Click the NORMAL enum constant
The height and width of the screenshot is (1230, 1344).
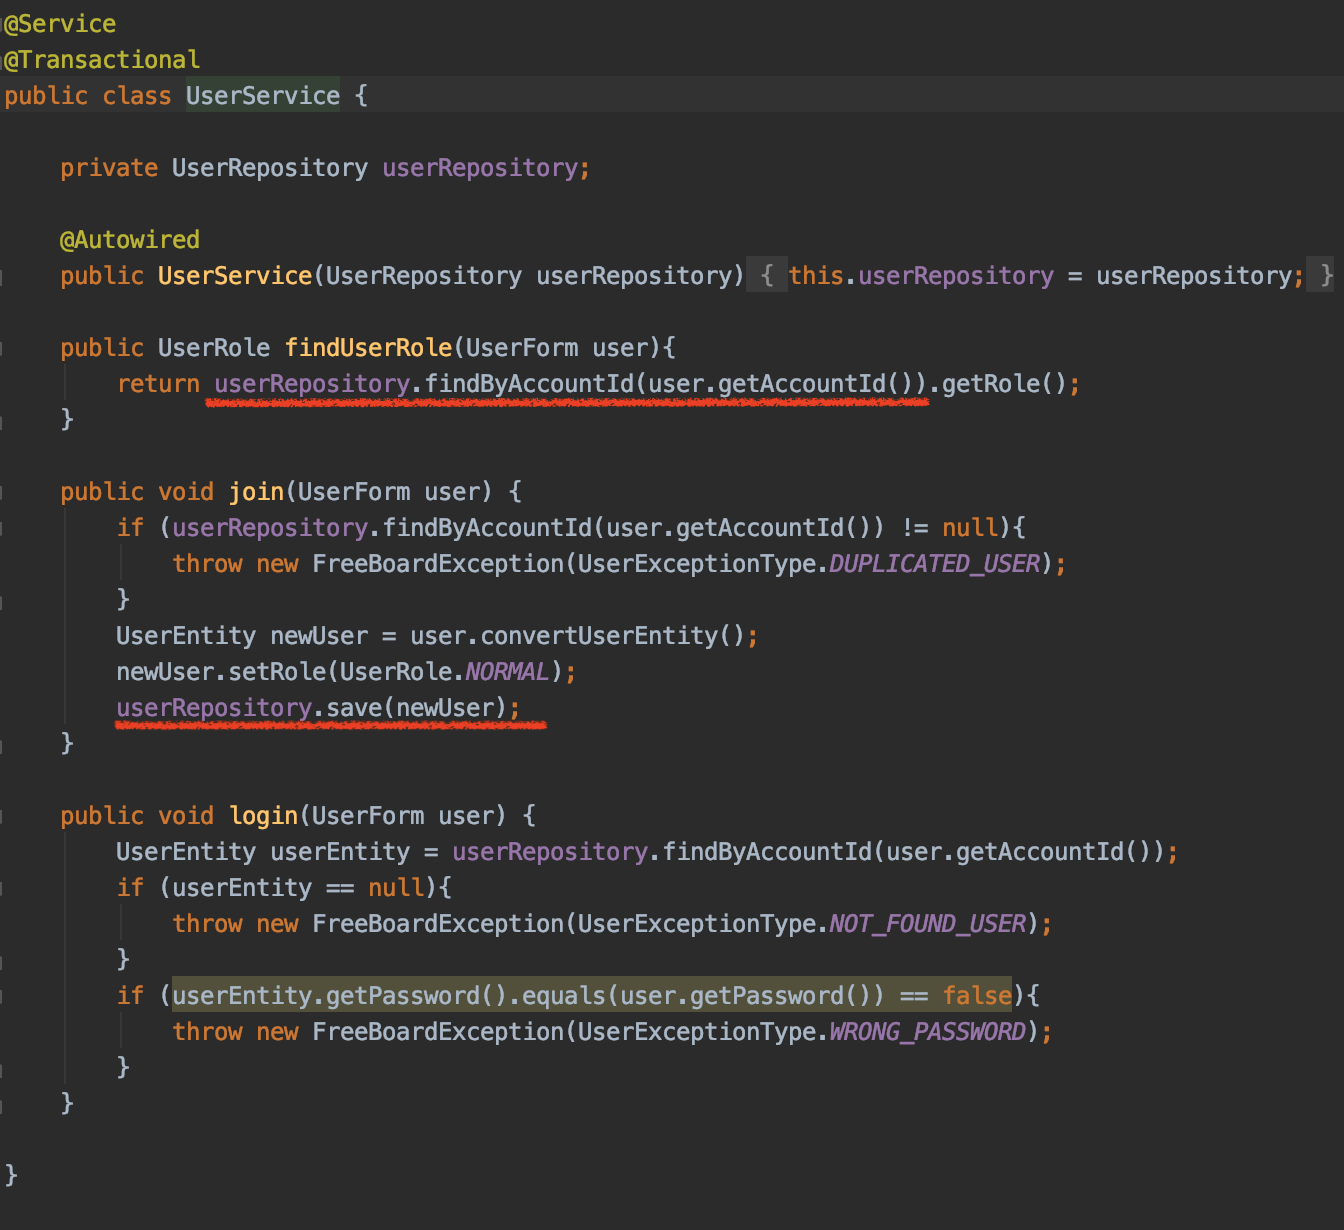(507, 672)
